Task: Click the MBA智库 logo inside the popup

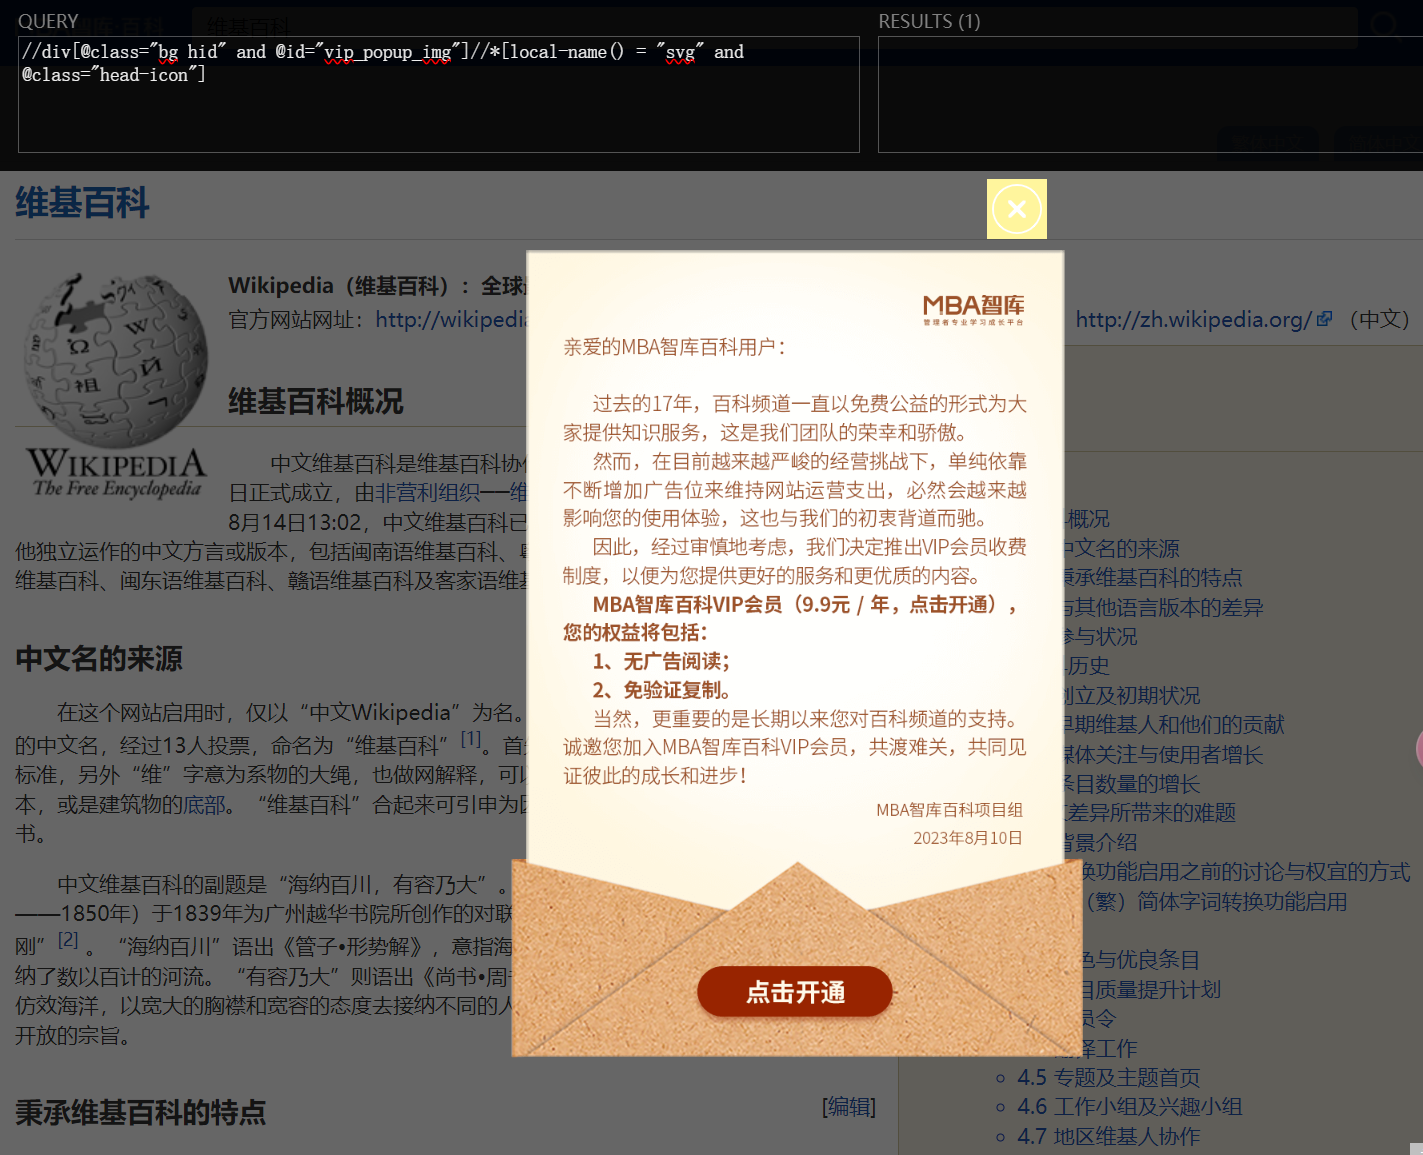Action: coord(972,307)
